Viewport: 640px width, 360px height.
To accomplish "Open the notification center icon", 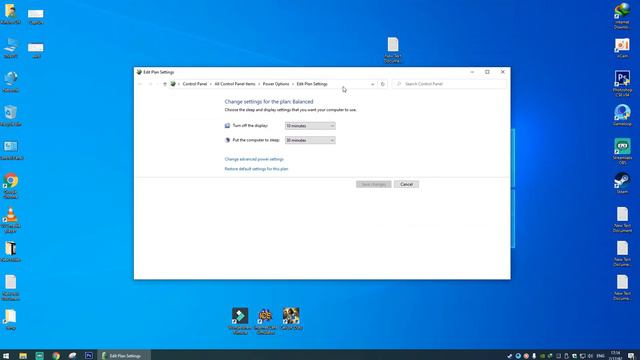I will [x=631, y=356].
